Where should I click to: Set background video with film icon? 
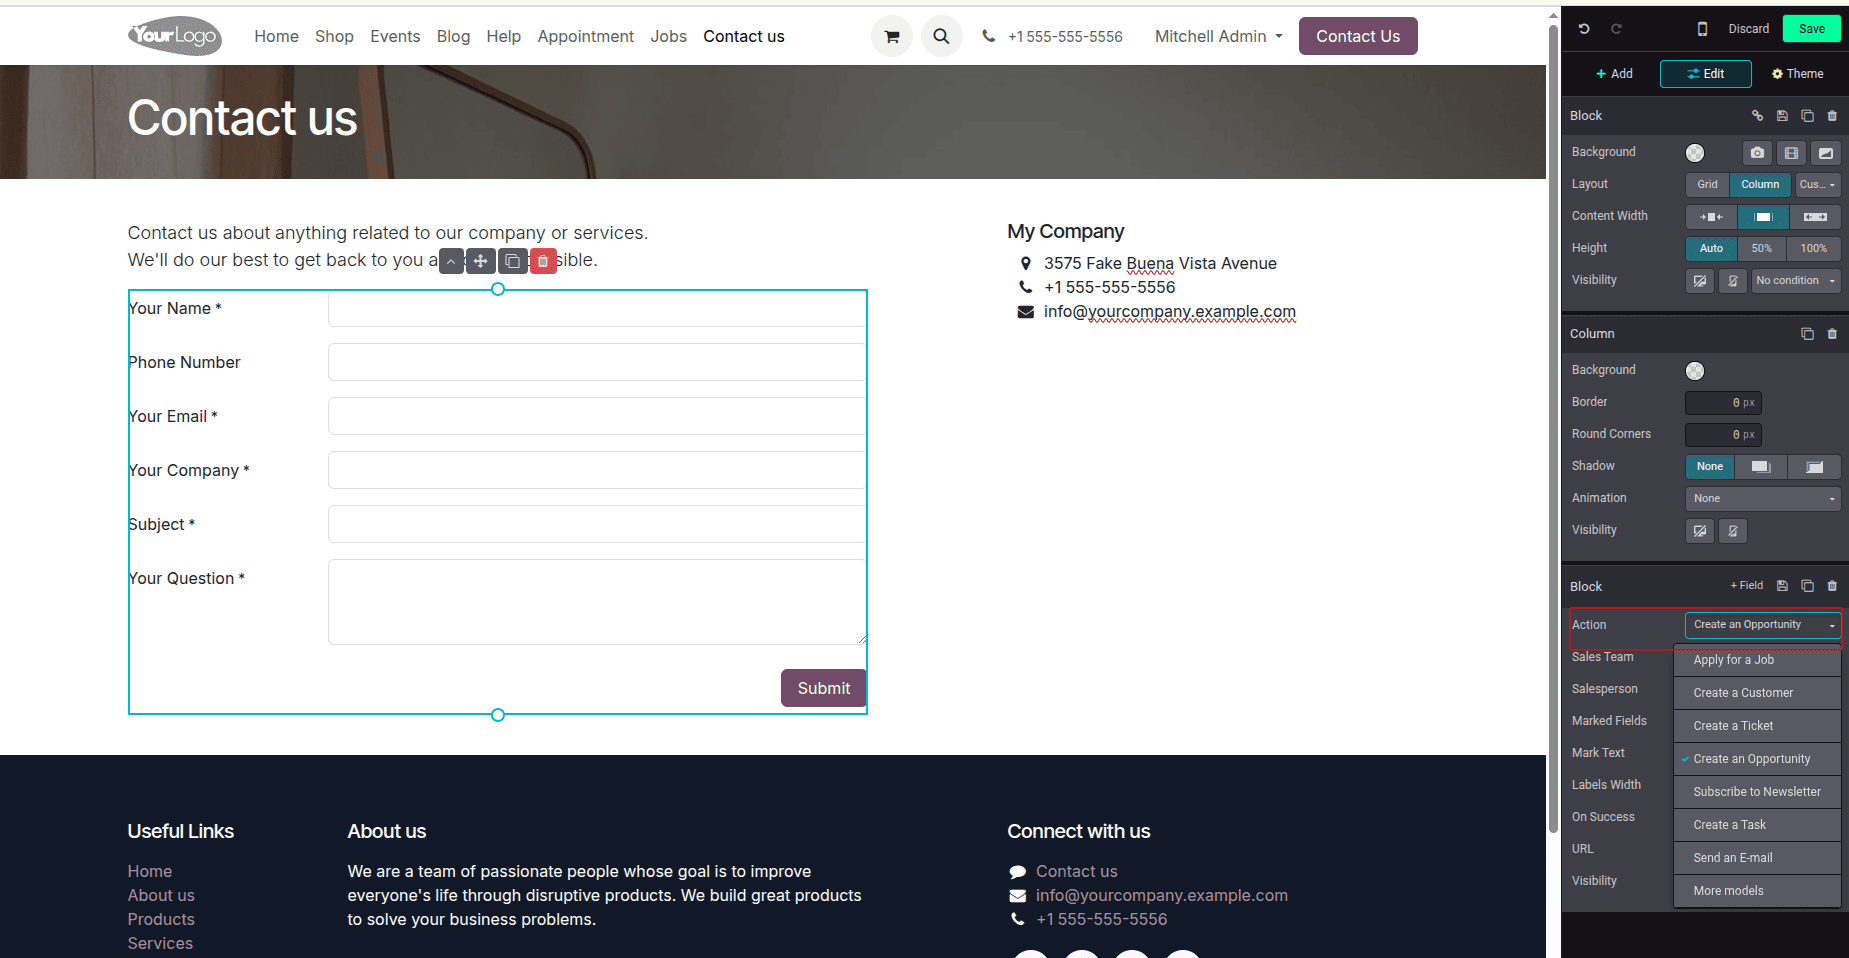tap(1791, 153)
